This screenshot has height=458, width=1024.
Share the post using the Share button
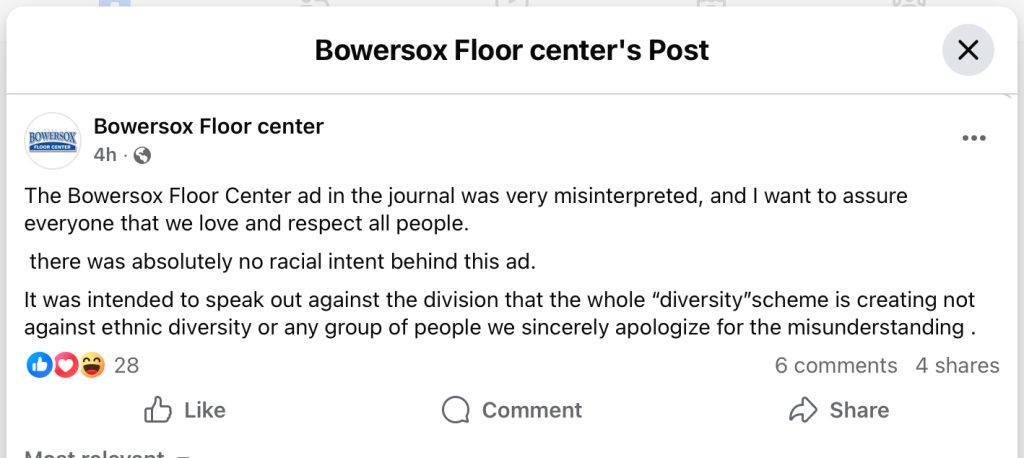[x=838, y=410]
